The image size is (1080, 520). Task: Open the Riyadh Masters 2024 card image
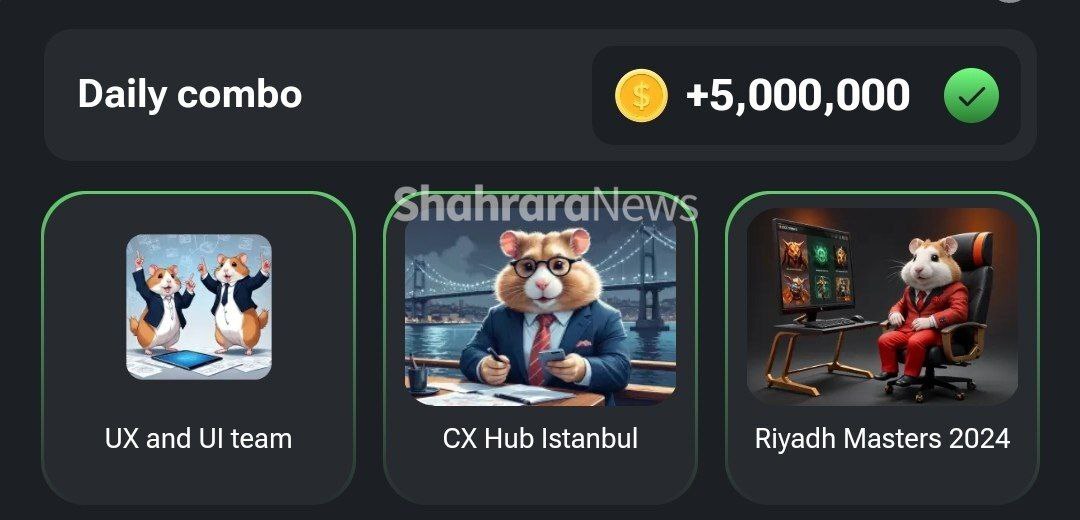point(882,306)
